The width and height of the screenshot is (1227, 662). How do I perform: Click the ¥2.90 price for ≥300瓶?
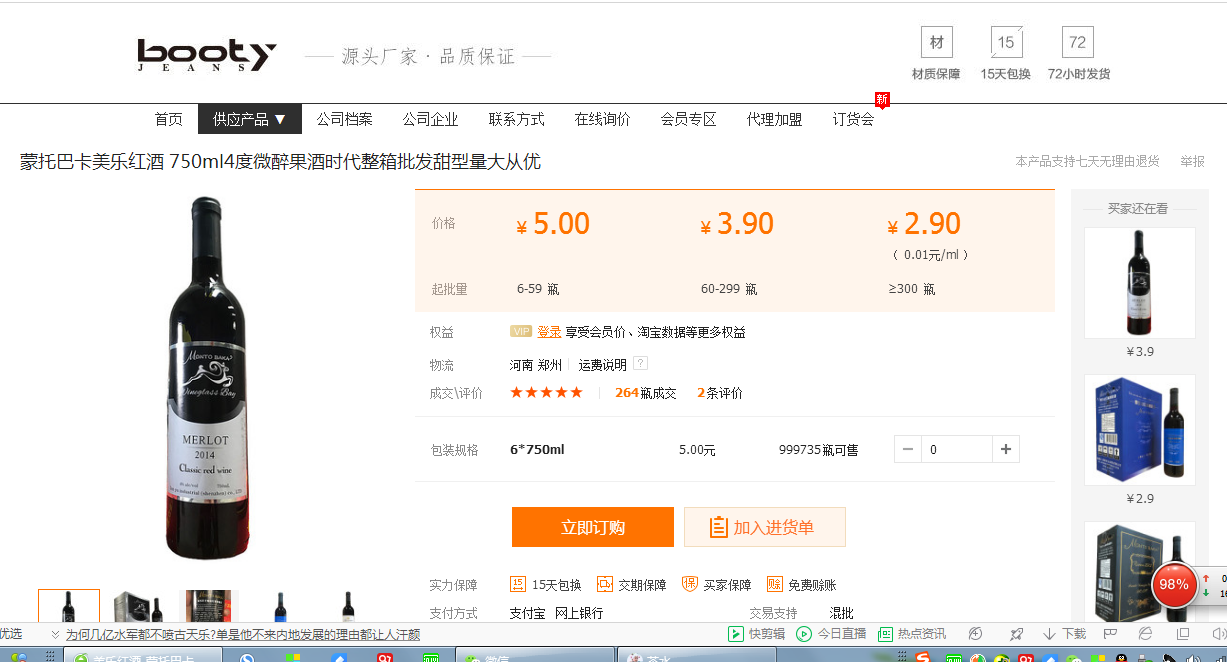tap(924, 224)
